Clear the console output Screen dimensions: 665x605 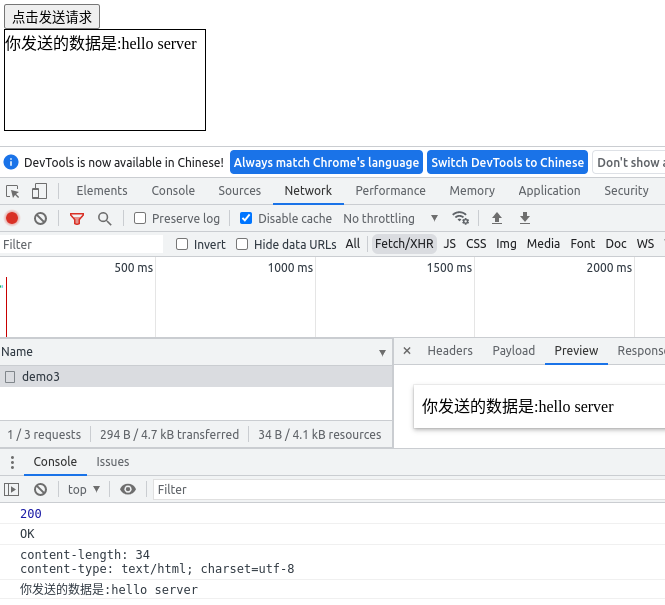coord(40,490)
